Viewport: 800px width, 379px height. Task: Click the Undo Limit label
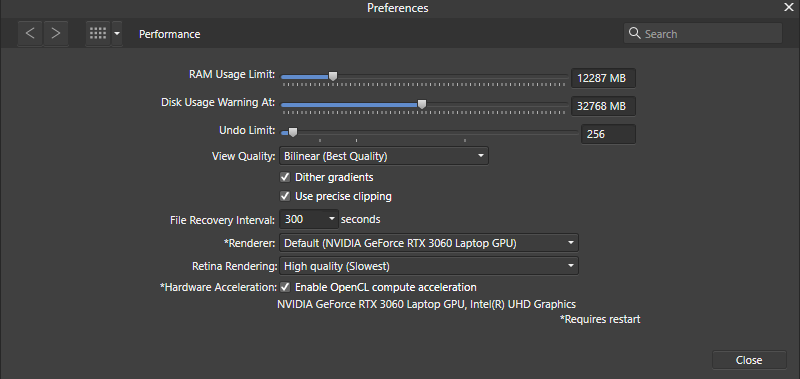click(x=247, y=130)
